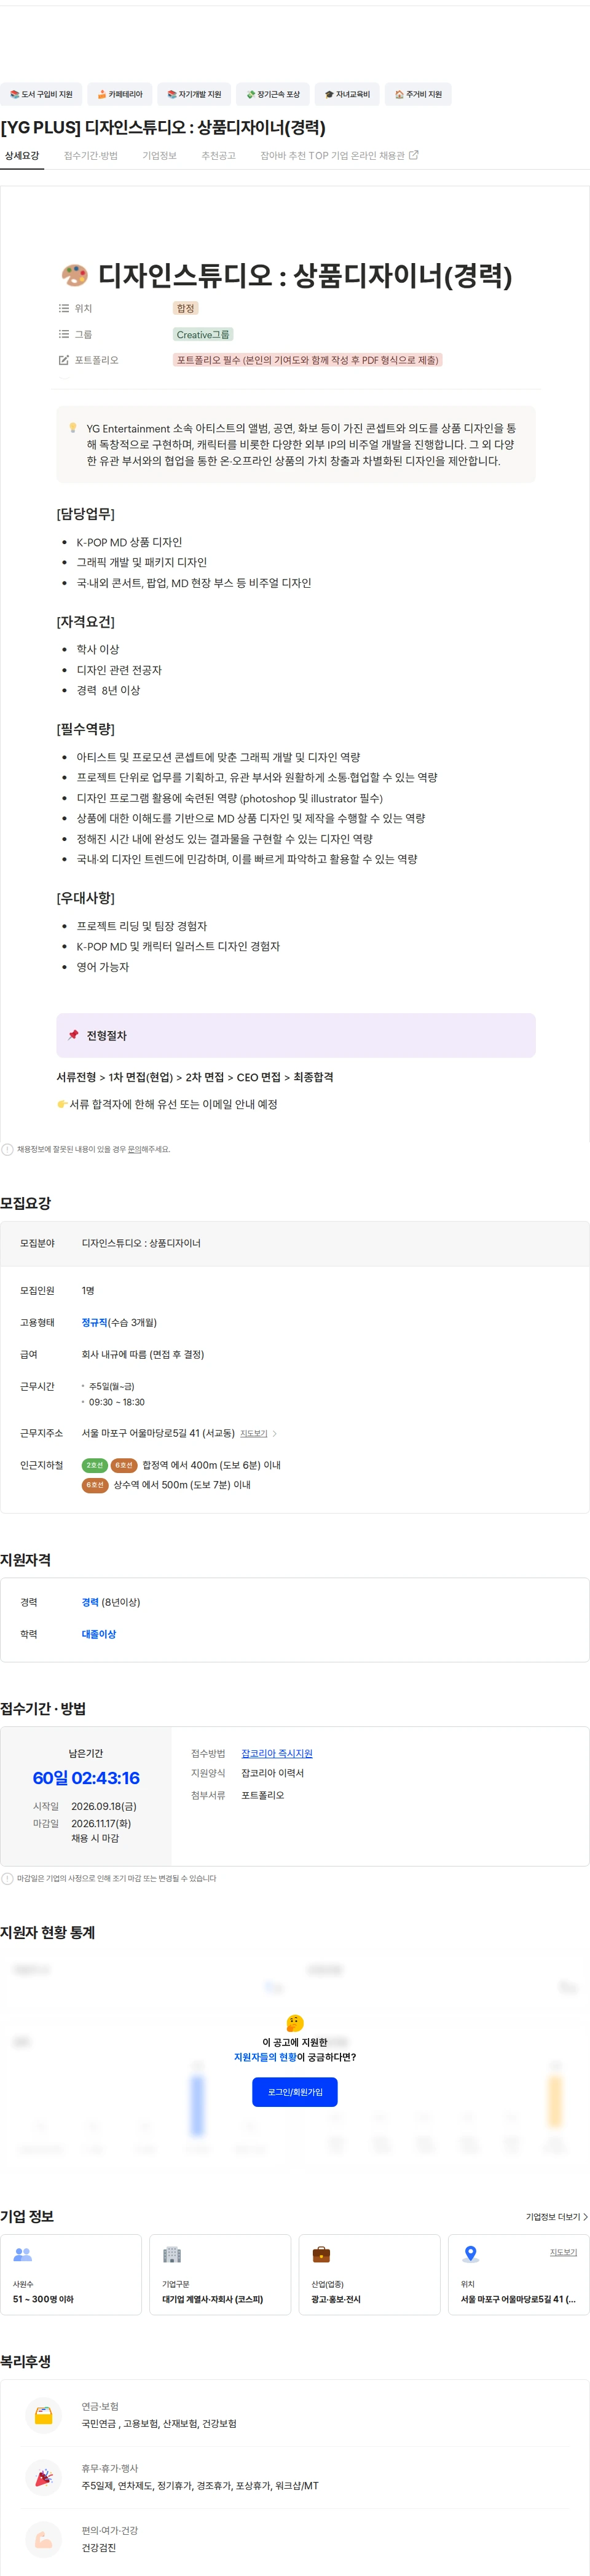Click 대기업 계열사·자회사 (코스피) text
Viewport: 590px width, 2576px height.
(x=213, y=2299)
